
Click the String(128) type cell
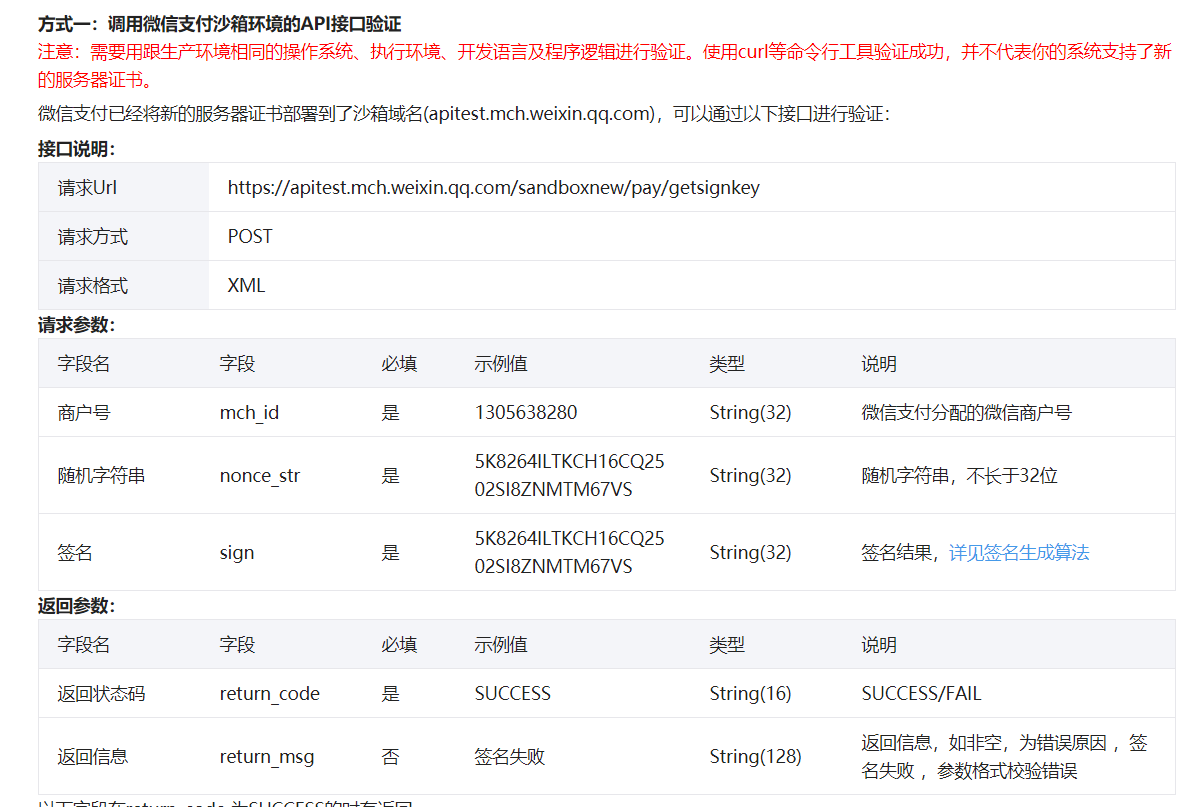[755, 757]
